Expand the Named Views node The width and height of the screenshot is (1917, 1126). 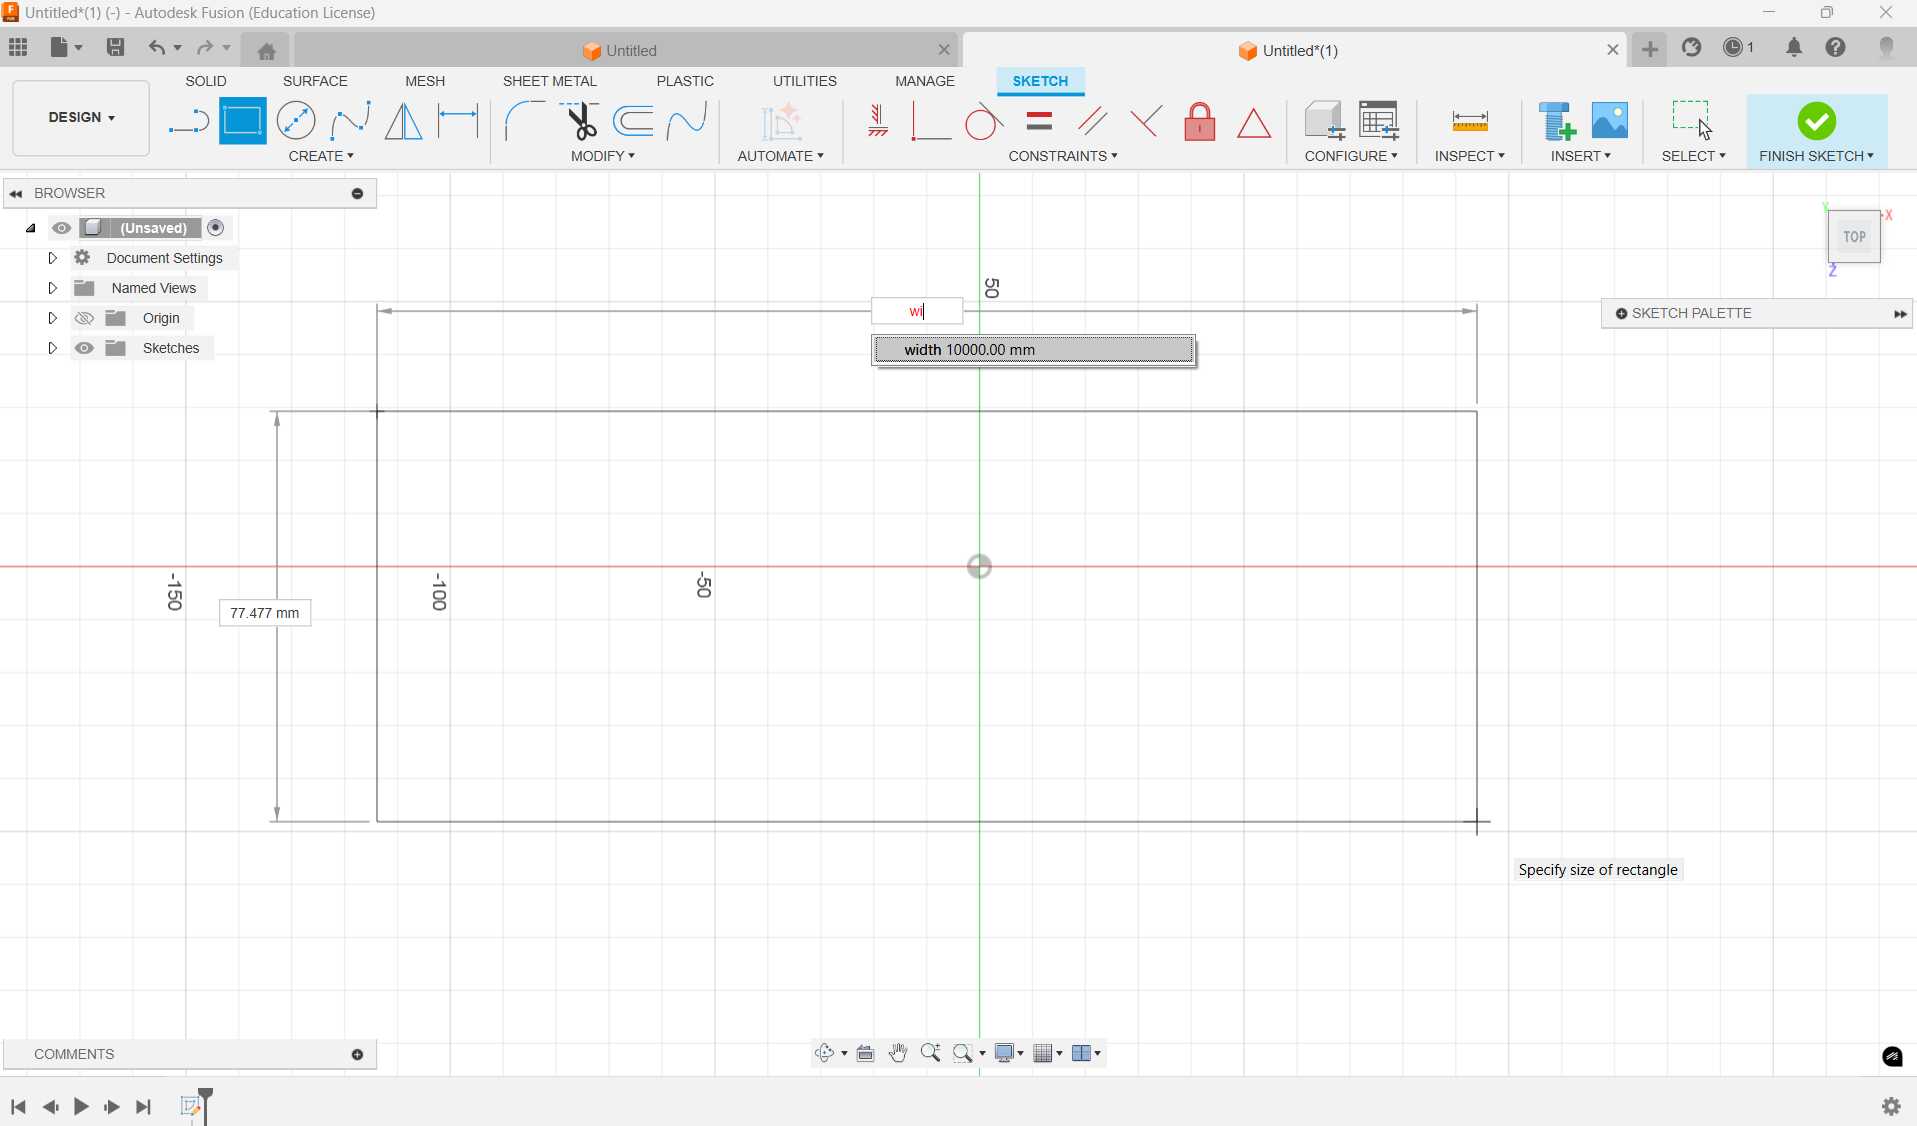(53, 288)
